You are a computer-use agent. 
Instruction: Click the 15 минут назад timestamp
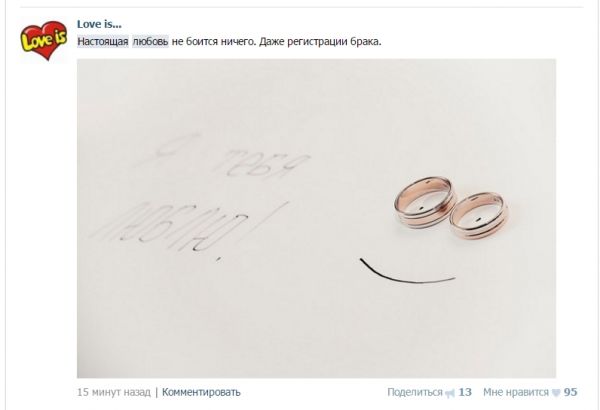point(114,392)
